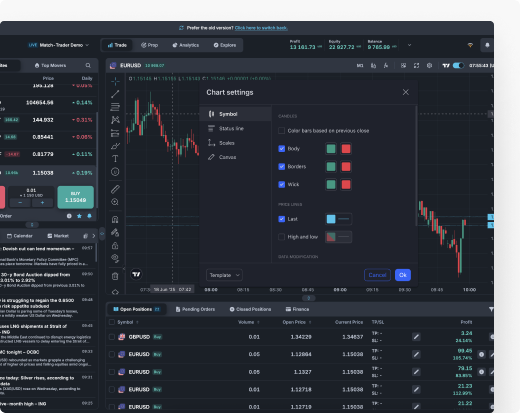Expand the Match-Trader Demo account dropdown
Viewport: 520px width, 413px height.
(59, 45)
